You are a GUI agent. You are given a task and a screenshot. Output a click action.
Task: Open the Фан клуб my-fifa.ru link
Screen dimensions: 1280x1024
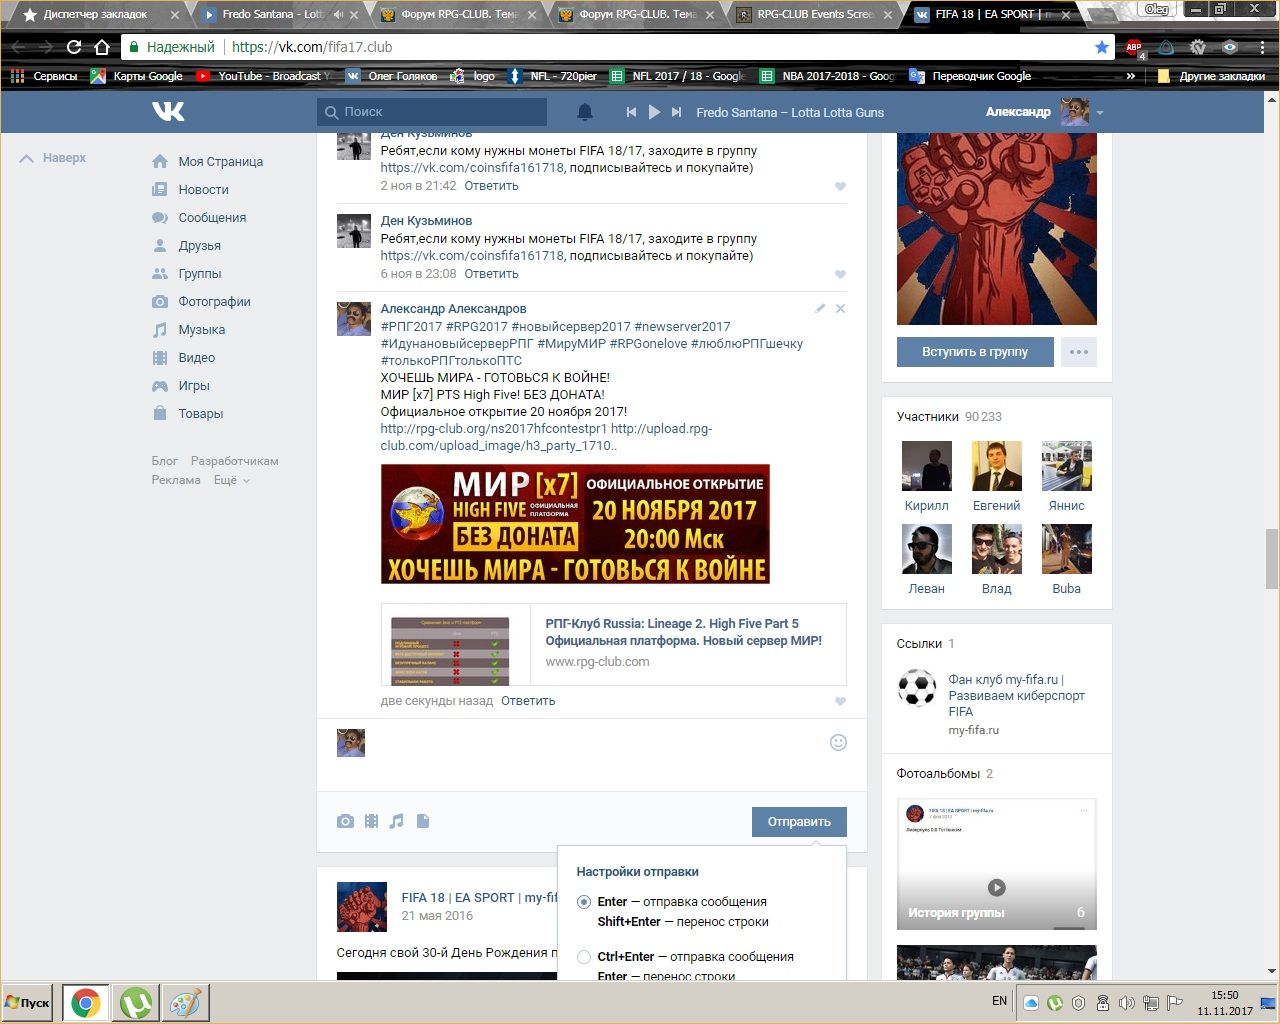click(1016, 695)
